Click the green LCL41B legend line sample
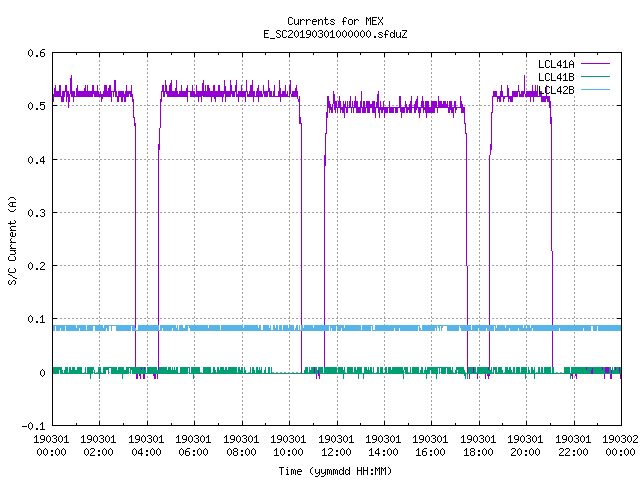 pyautogui.click(x=595, y=77)
